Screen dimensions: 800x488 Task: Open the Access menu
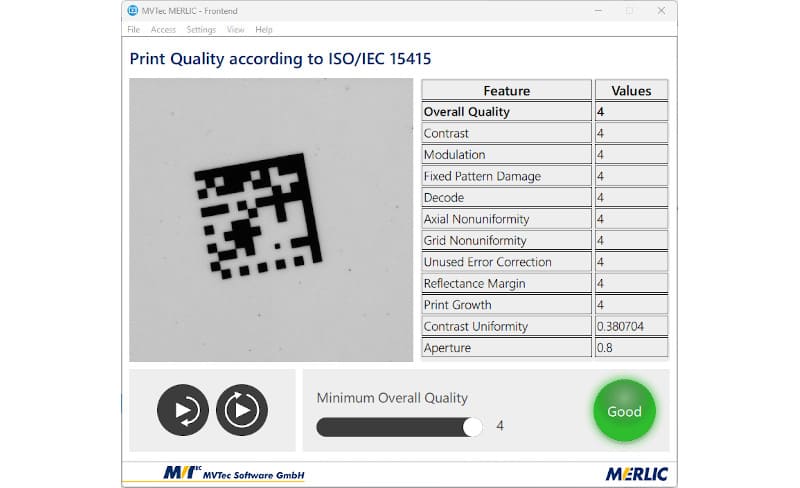pyautogui.click(x=163, y=30)
